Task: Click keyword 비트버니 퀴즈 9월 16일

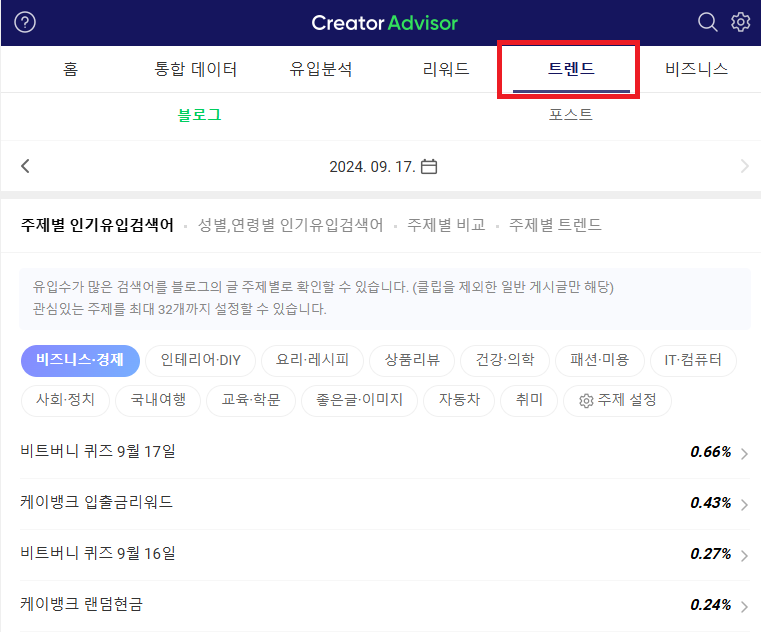Action: click(98, 553)
